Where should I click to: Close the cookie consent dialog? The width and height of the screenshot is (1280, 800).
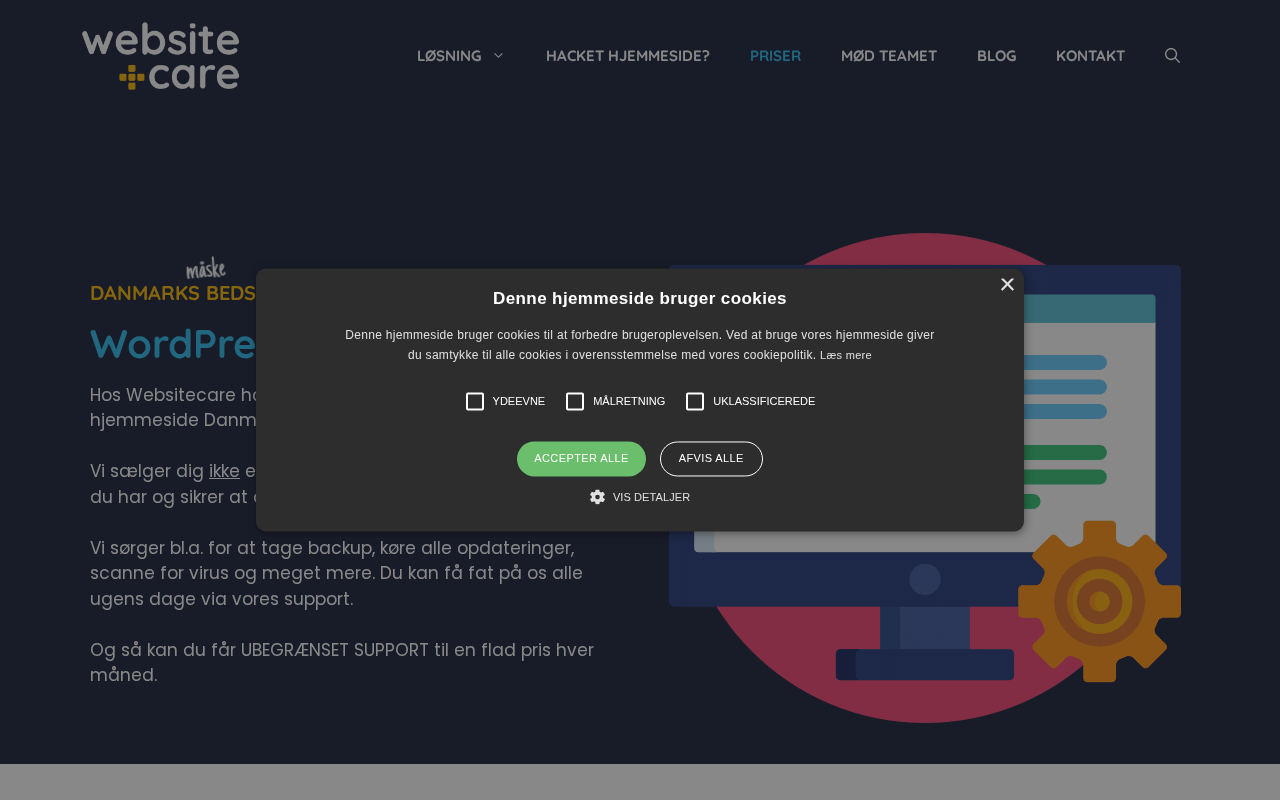pyautogui.click(x=1007, y=284)
